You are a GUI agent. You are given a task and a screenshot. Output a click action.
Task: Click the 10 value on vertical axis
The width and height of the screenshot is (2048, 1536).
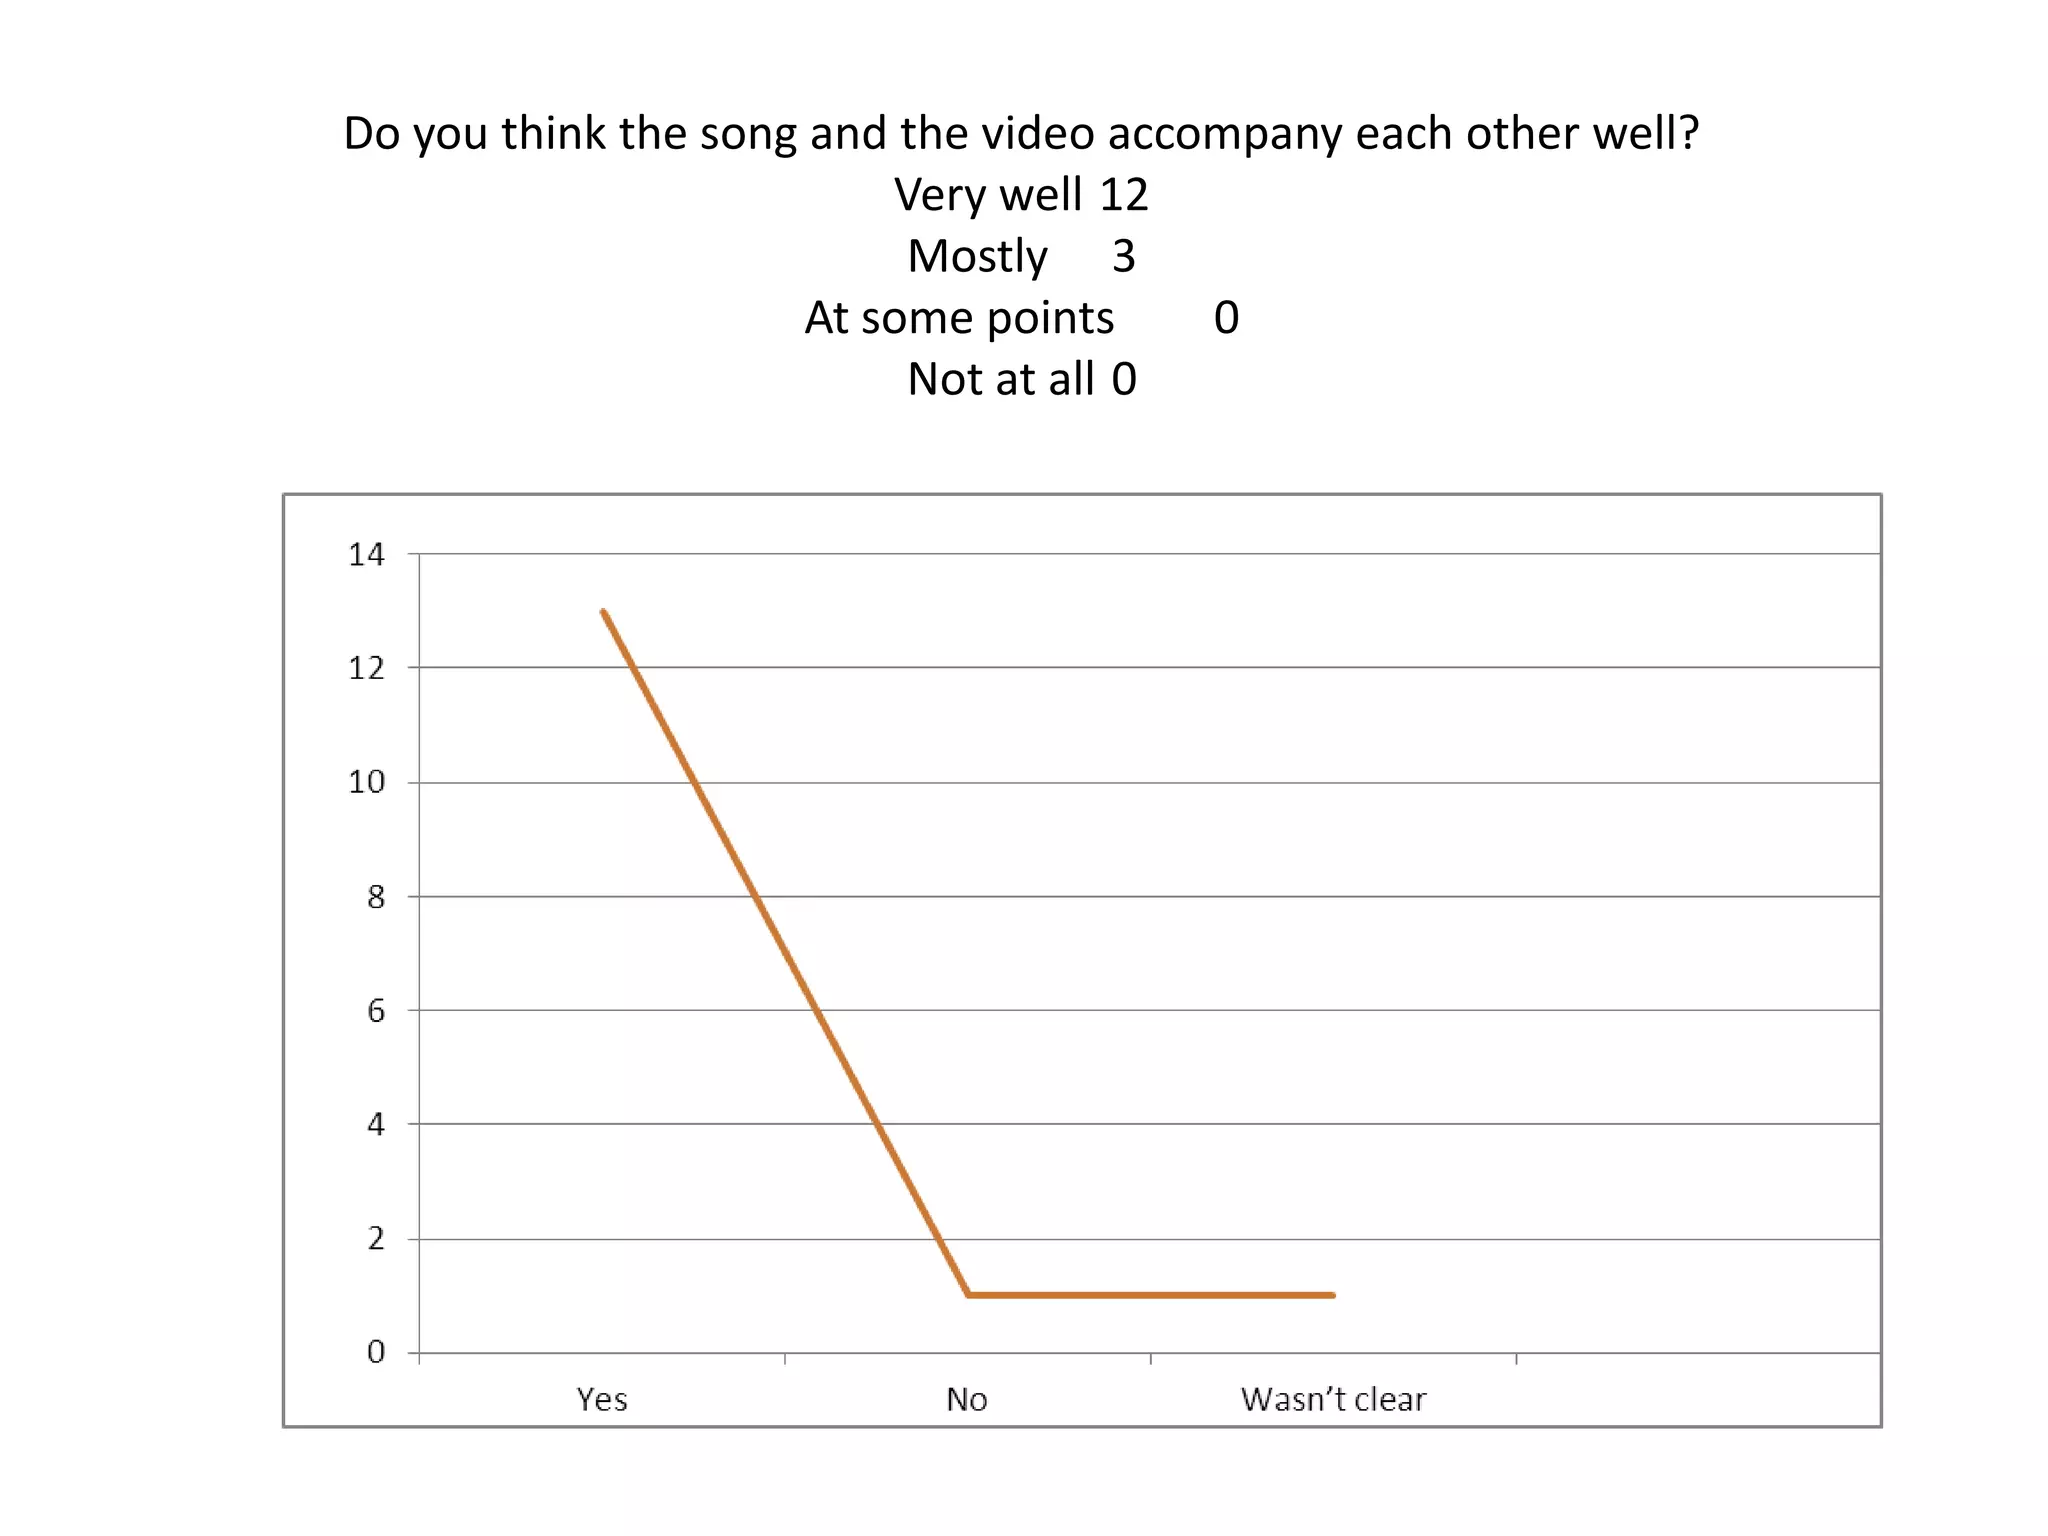[366, 782]
